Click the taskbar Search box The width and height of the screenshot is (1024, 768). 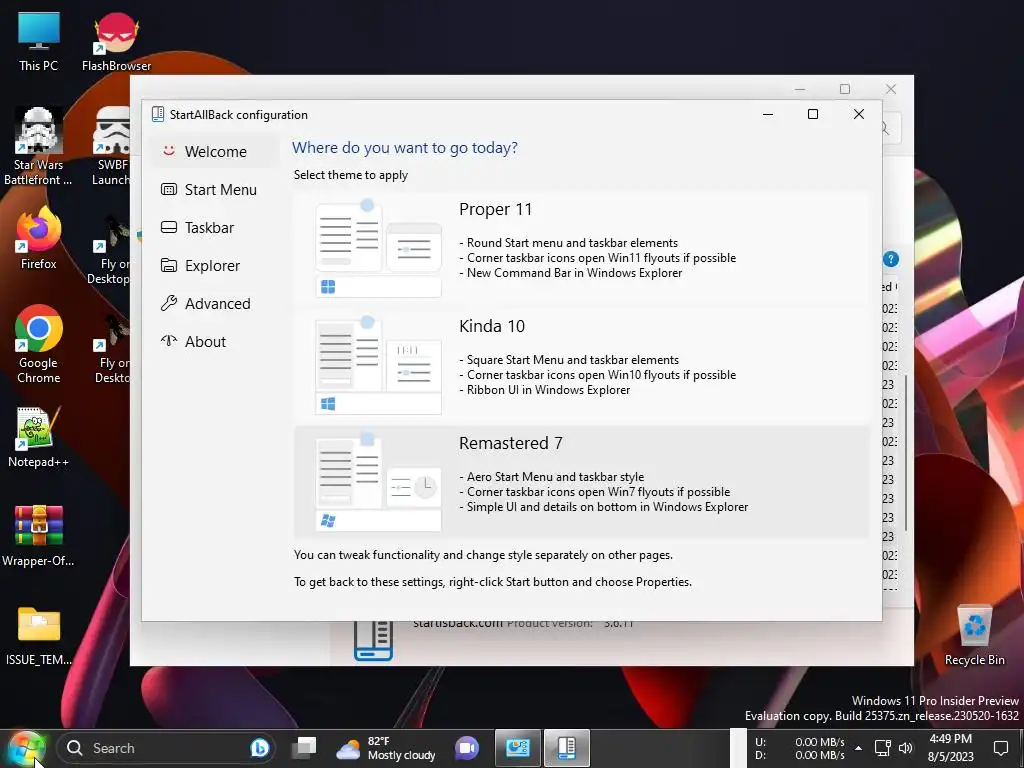[167, 748]
